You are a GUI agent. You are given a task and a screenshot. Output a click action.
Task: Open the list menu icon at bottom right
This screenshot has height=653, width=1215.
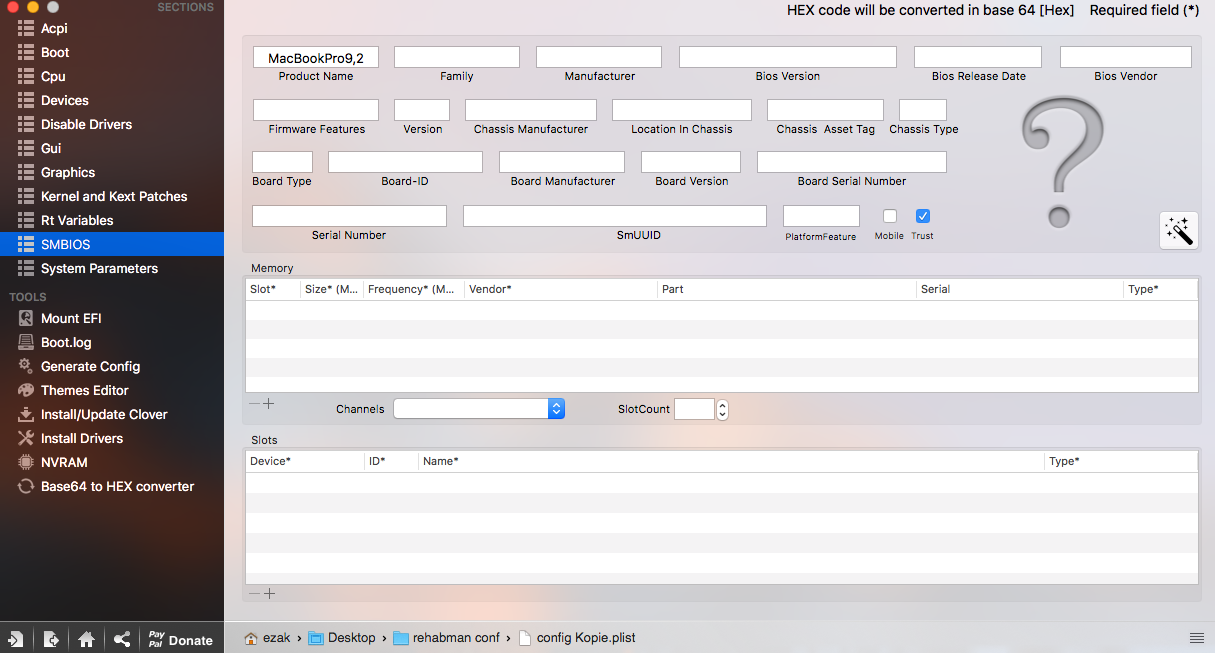pyautogui.click(x=1197, y=638)
